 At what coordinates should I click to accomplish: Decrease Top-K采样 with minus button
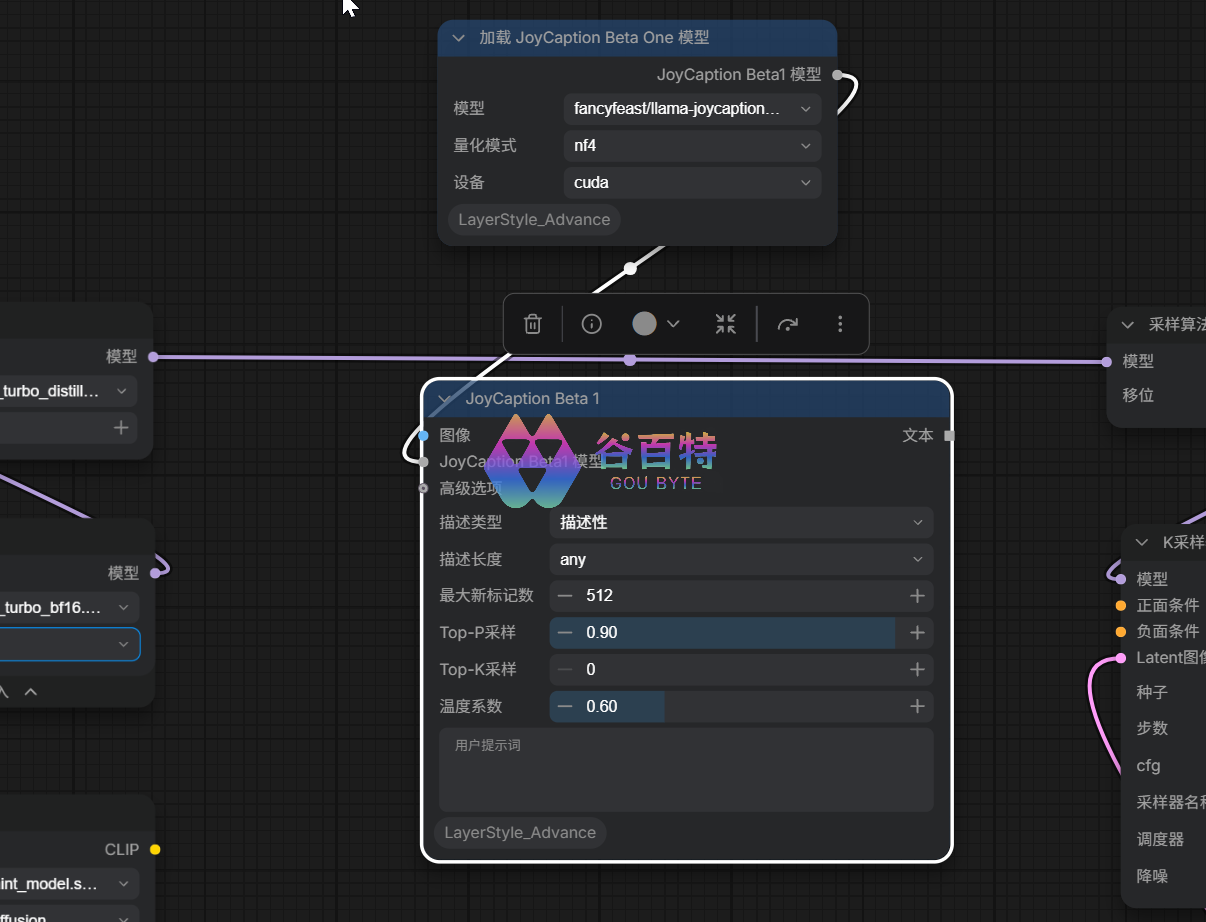click(x=565, y=669)
